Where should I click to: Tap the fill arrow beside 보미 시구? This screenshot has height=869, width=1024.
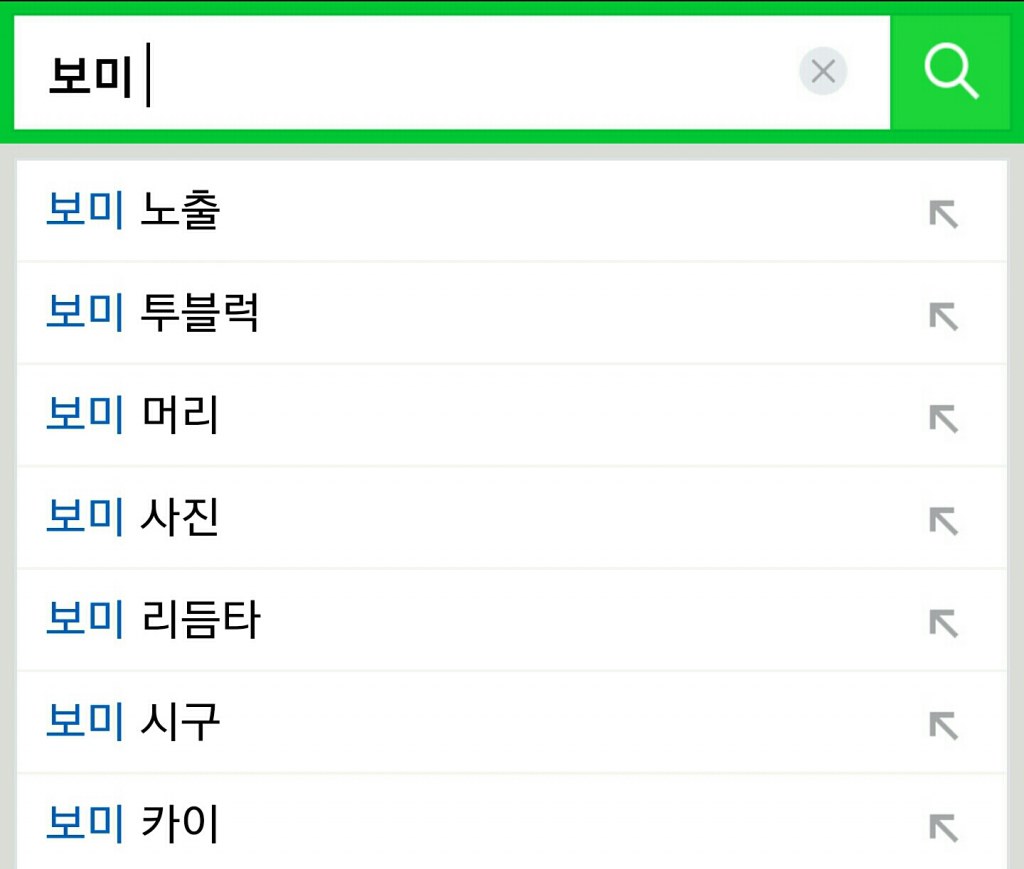[943, 725]
